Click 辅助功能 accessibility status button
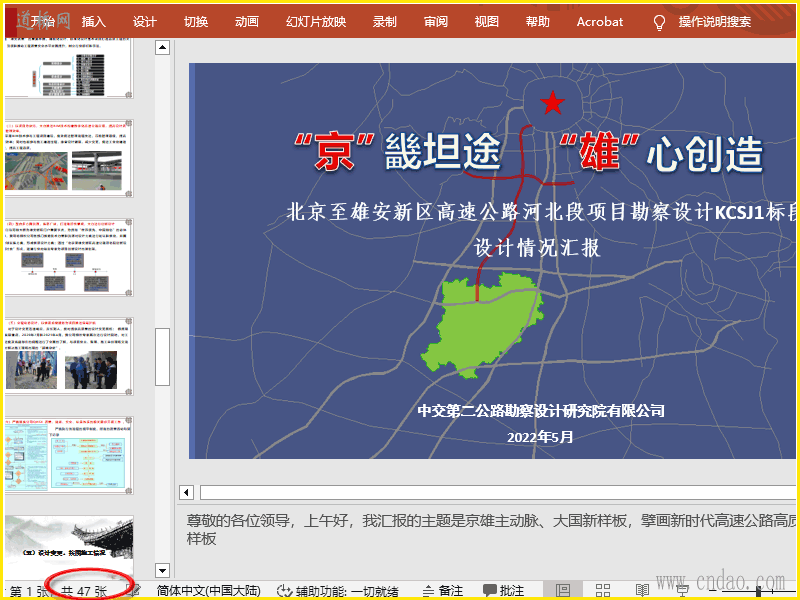Viewport: 800px width, 600px height. (337, 591)
